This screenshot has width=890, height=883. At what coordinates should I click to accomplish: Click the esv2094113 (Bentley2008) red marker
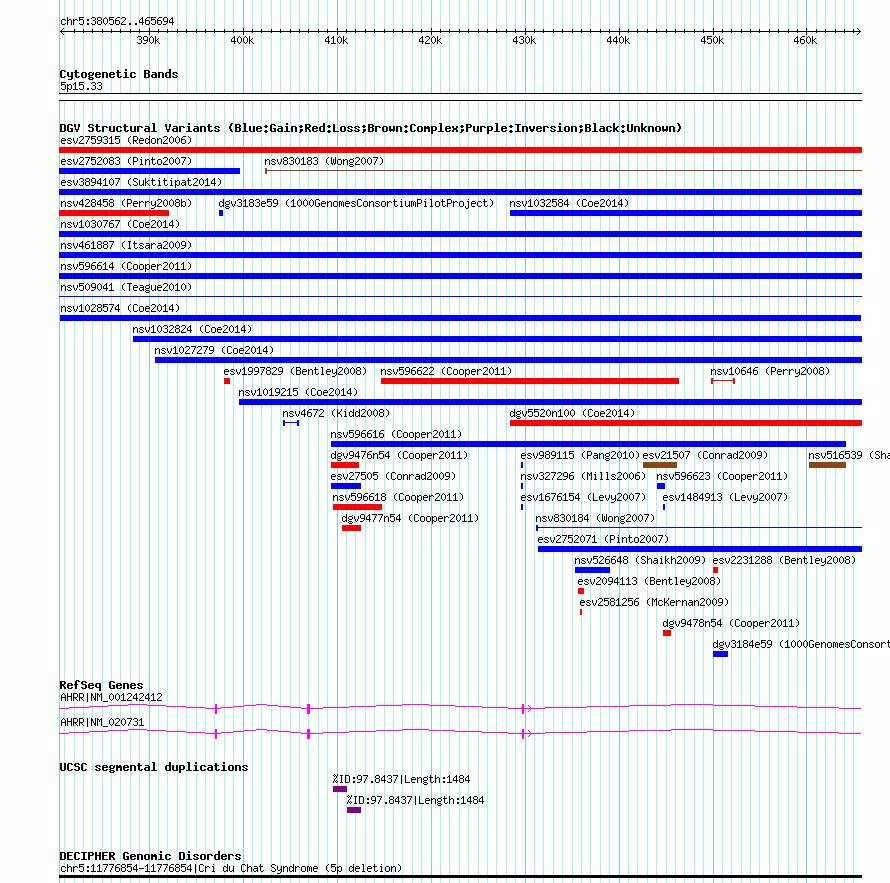coord(581,591)
